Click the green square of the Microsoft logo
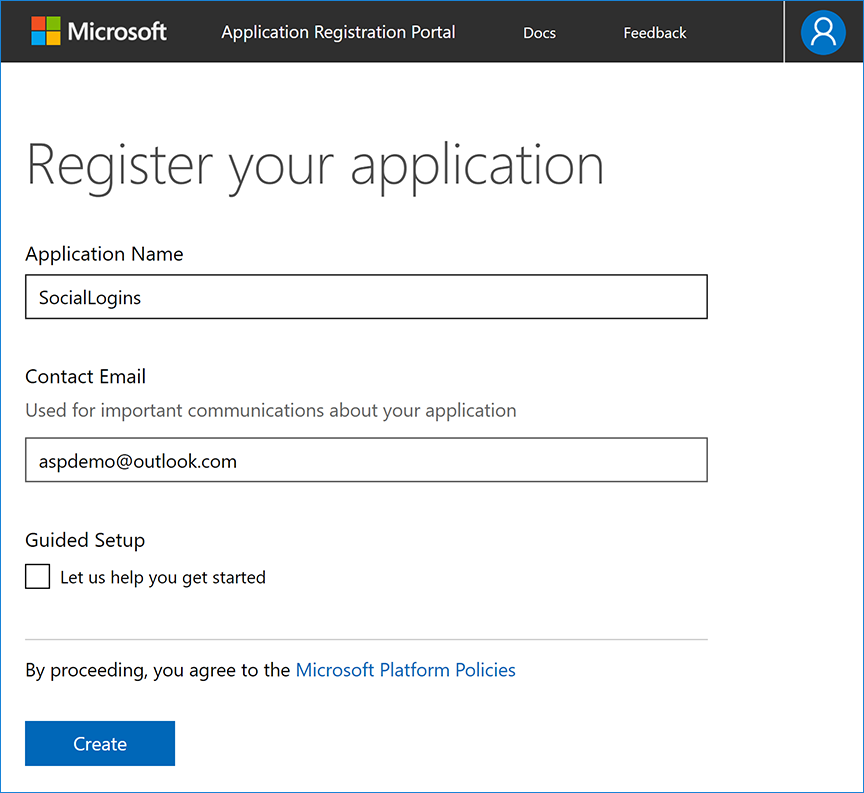Screen dimensions: 864x793 pyautogui.click(x=53, y=23)
